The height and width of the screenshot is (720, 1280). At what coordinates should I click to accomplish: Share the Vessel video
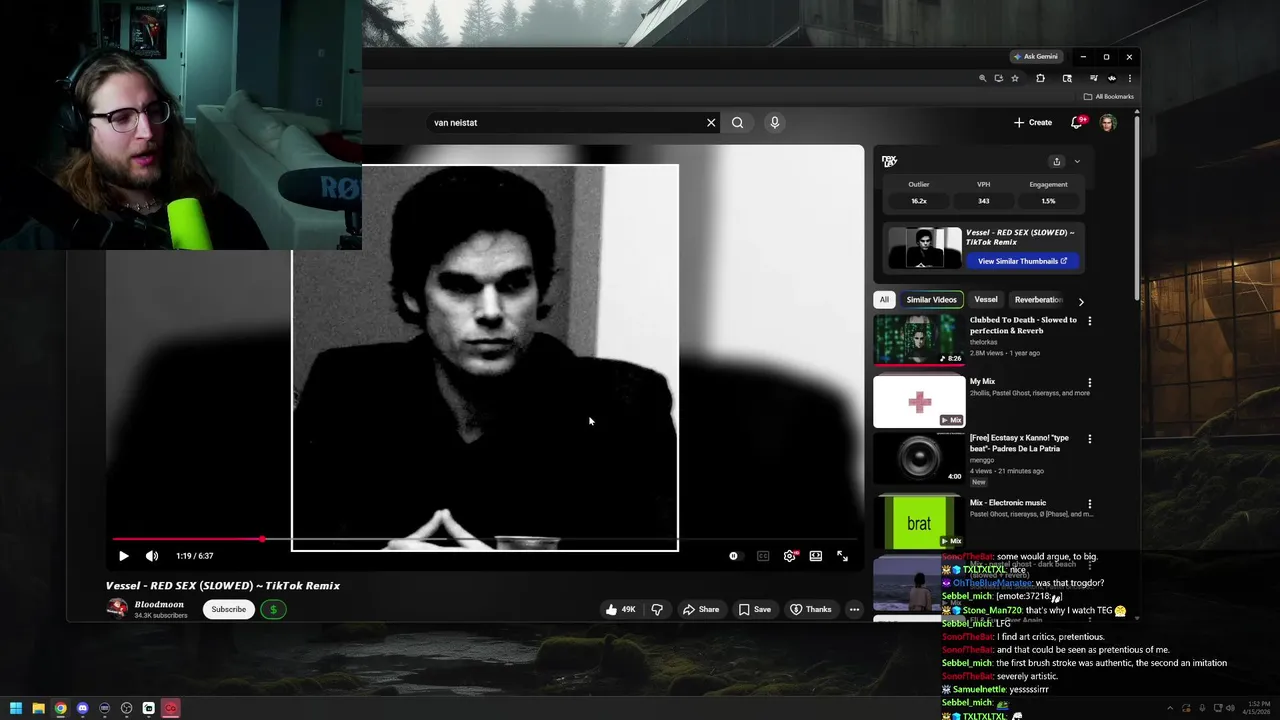[x=700, y=609]
